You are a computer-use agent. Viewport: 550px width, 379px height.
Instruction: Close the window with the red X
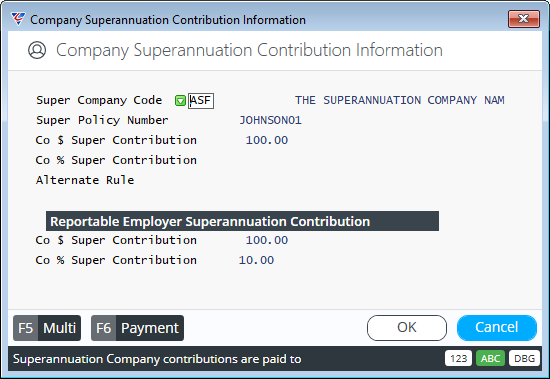click(x=524, y=19)
